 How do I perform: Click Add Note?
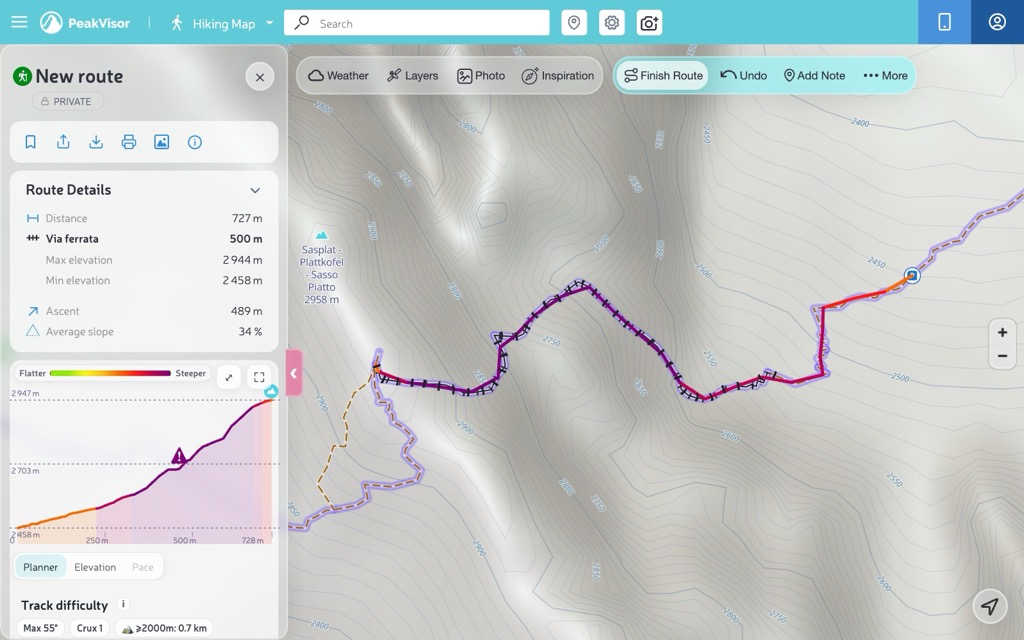tap(814, 76)
